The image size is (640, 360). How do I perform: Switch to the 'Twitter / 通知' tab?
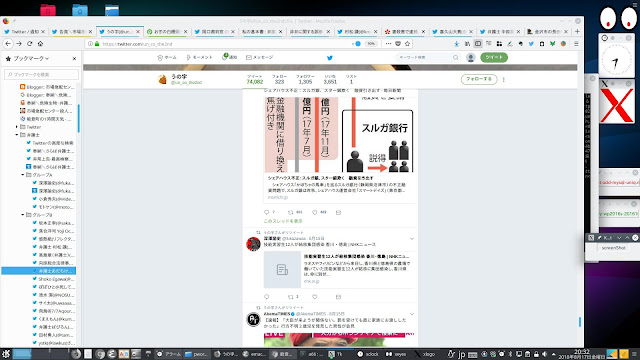24,31
